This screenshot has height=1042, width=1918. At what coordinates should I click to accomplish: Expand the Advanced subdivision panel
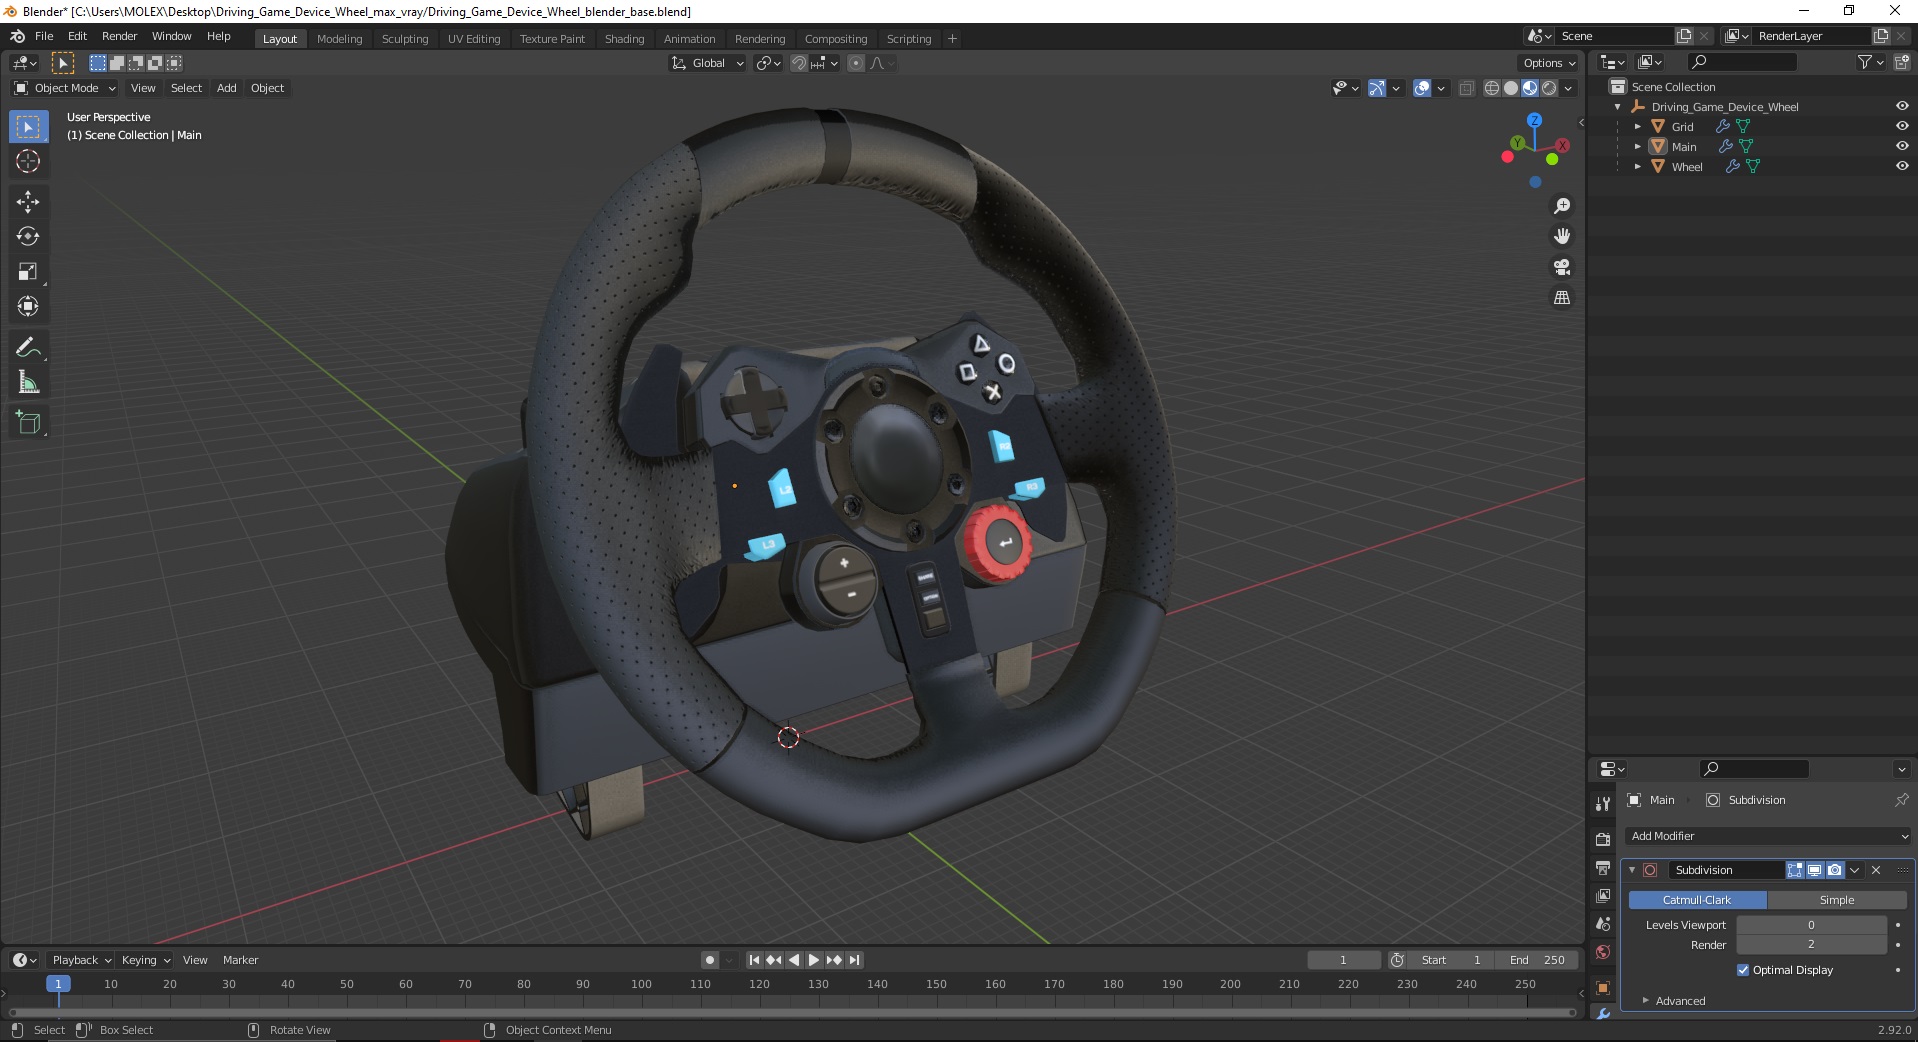[x=1680, y=1001]
